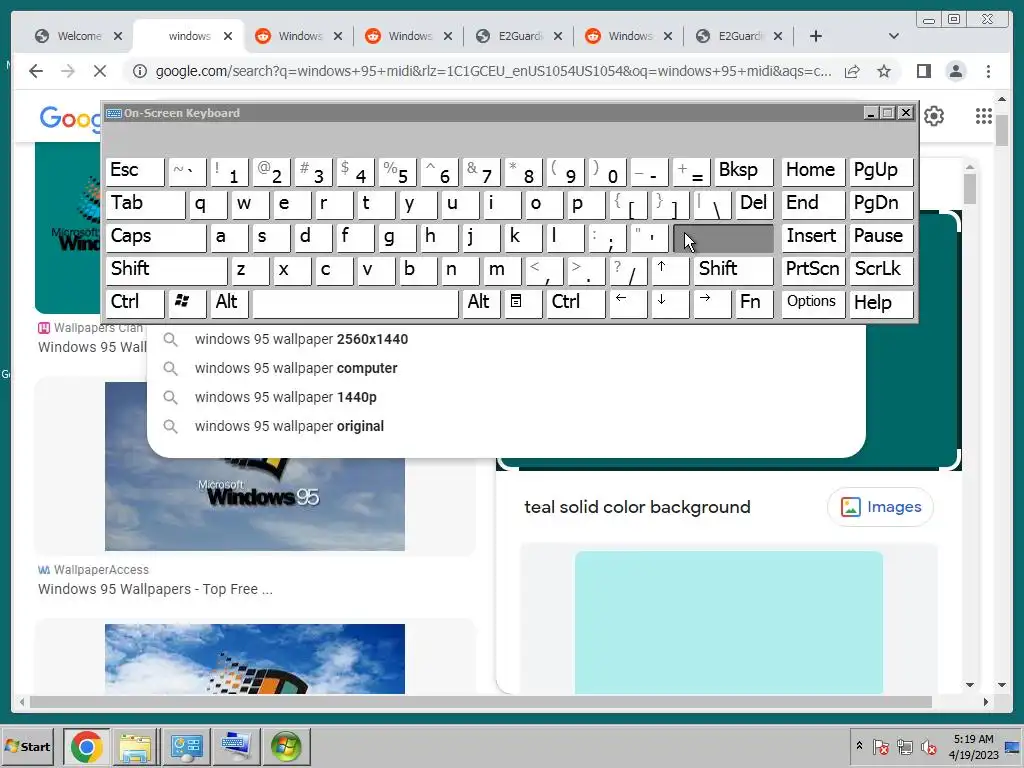Toggle Caps on the On-Screen Keyboard
Viewport: 1024px width, 768px height.
coord(156,237)
